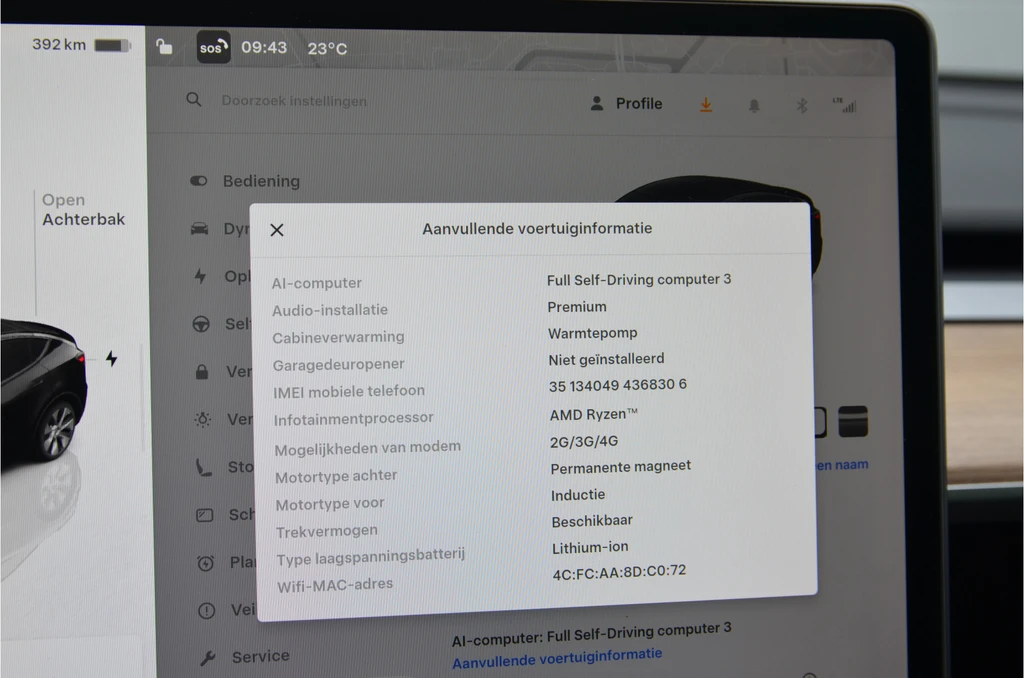
Task: Tap the lights sun menu icon
Action: point(202,419)
